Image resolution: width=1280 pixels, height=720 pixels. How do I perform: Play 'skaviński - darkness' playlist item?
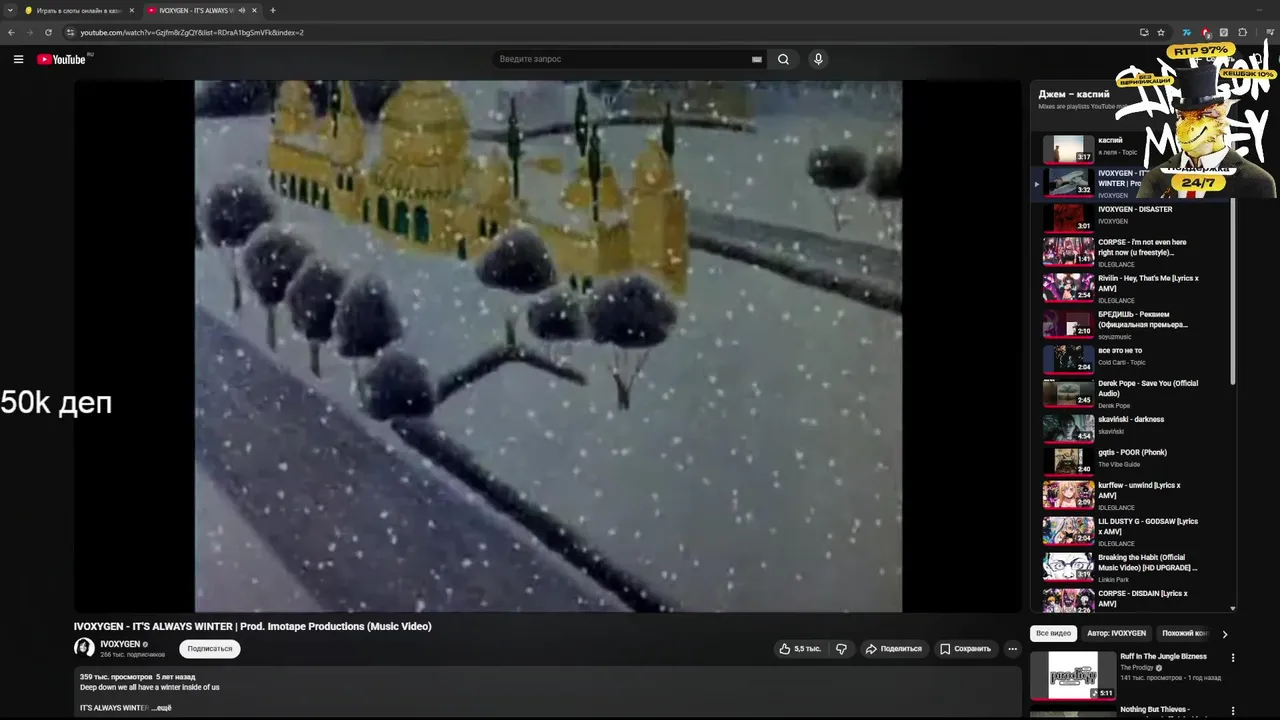point(1130,427)
